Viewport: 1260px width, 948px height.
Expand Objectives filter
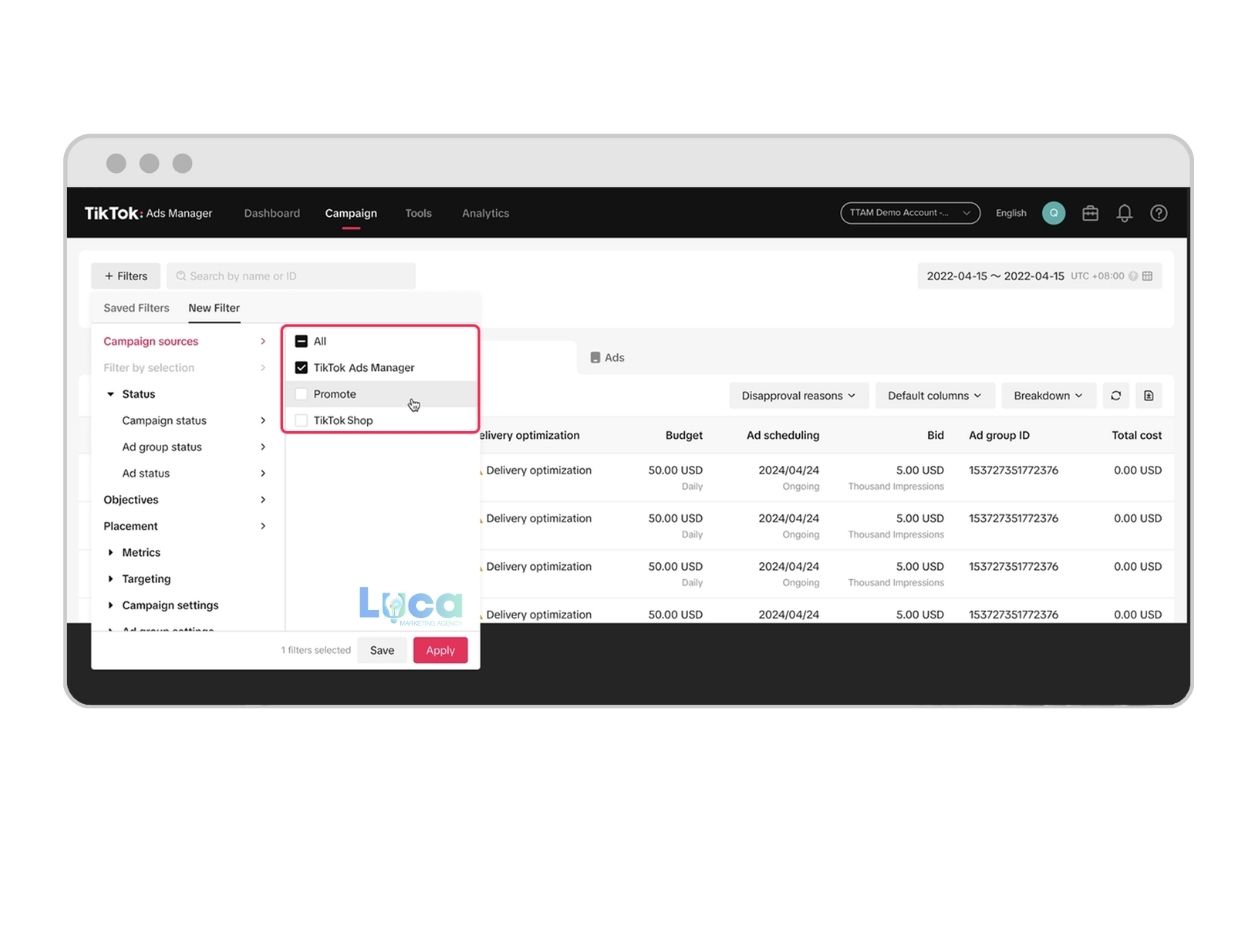[185, 499]
